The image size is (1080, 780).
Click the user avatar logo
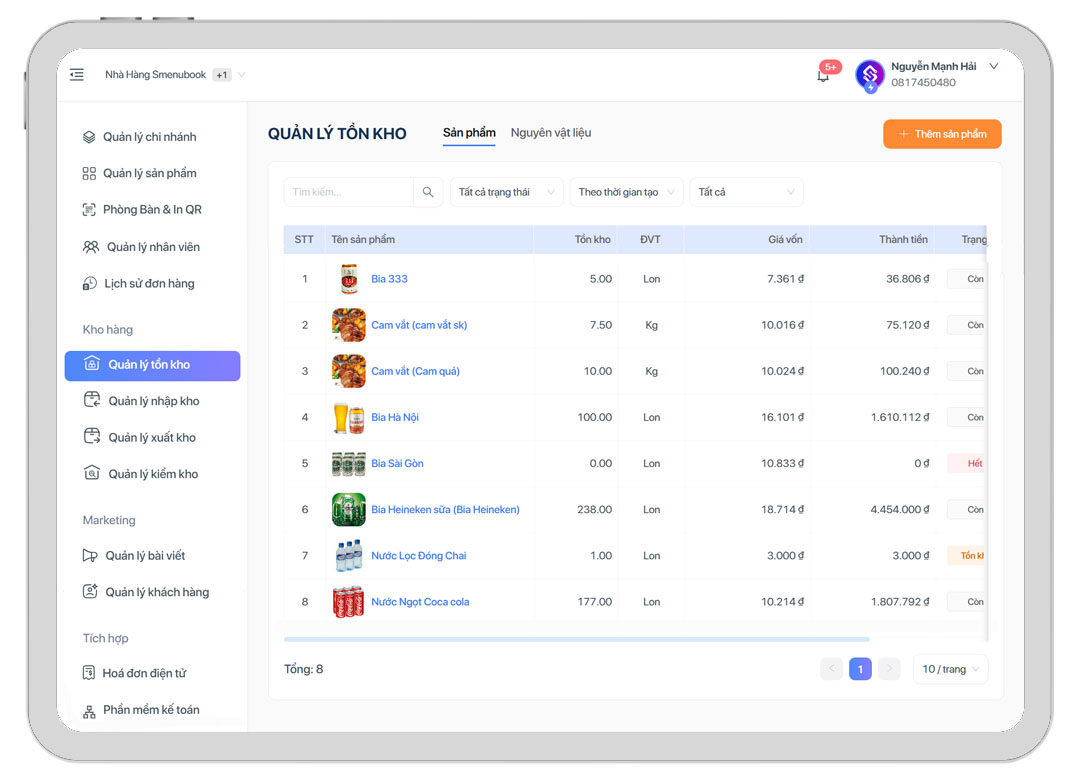870,74
